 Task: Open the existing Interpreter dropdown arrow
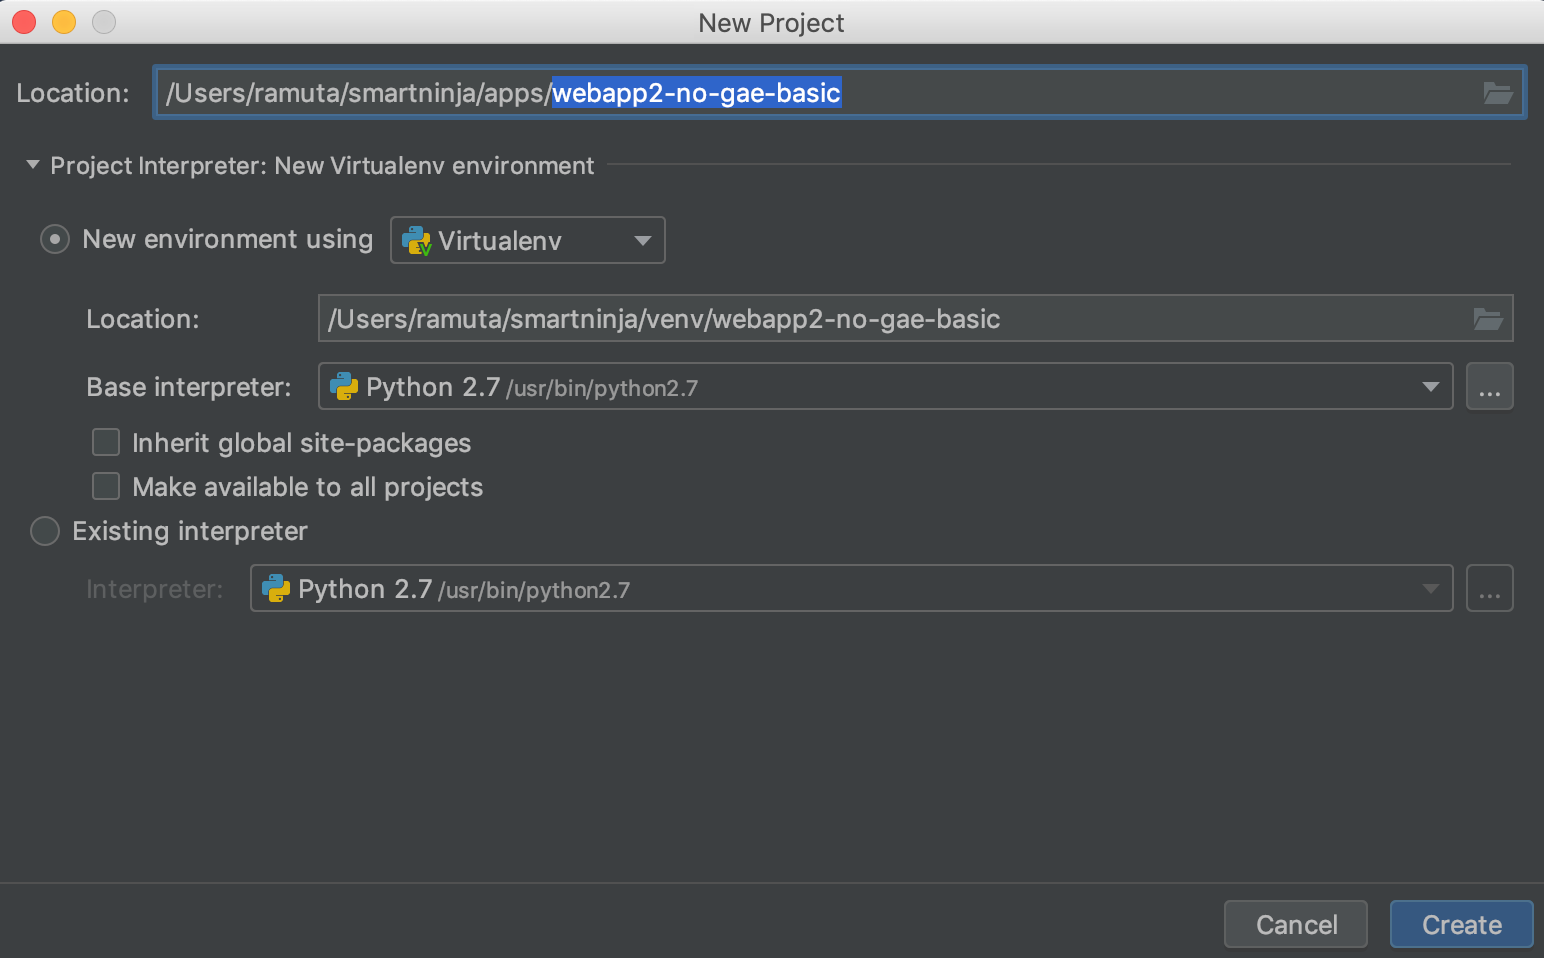[1431, 589]
